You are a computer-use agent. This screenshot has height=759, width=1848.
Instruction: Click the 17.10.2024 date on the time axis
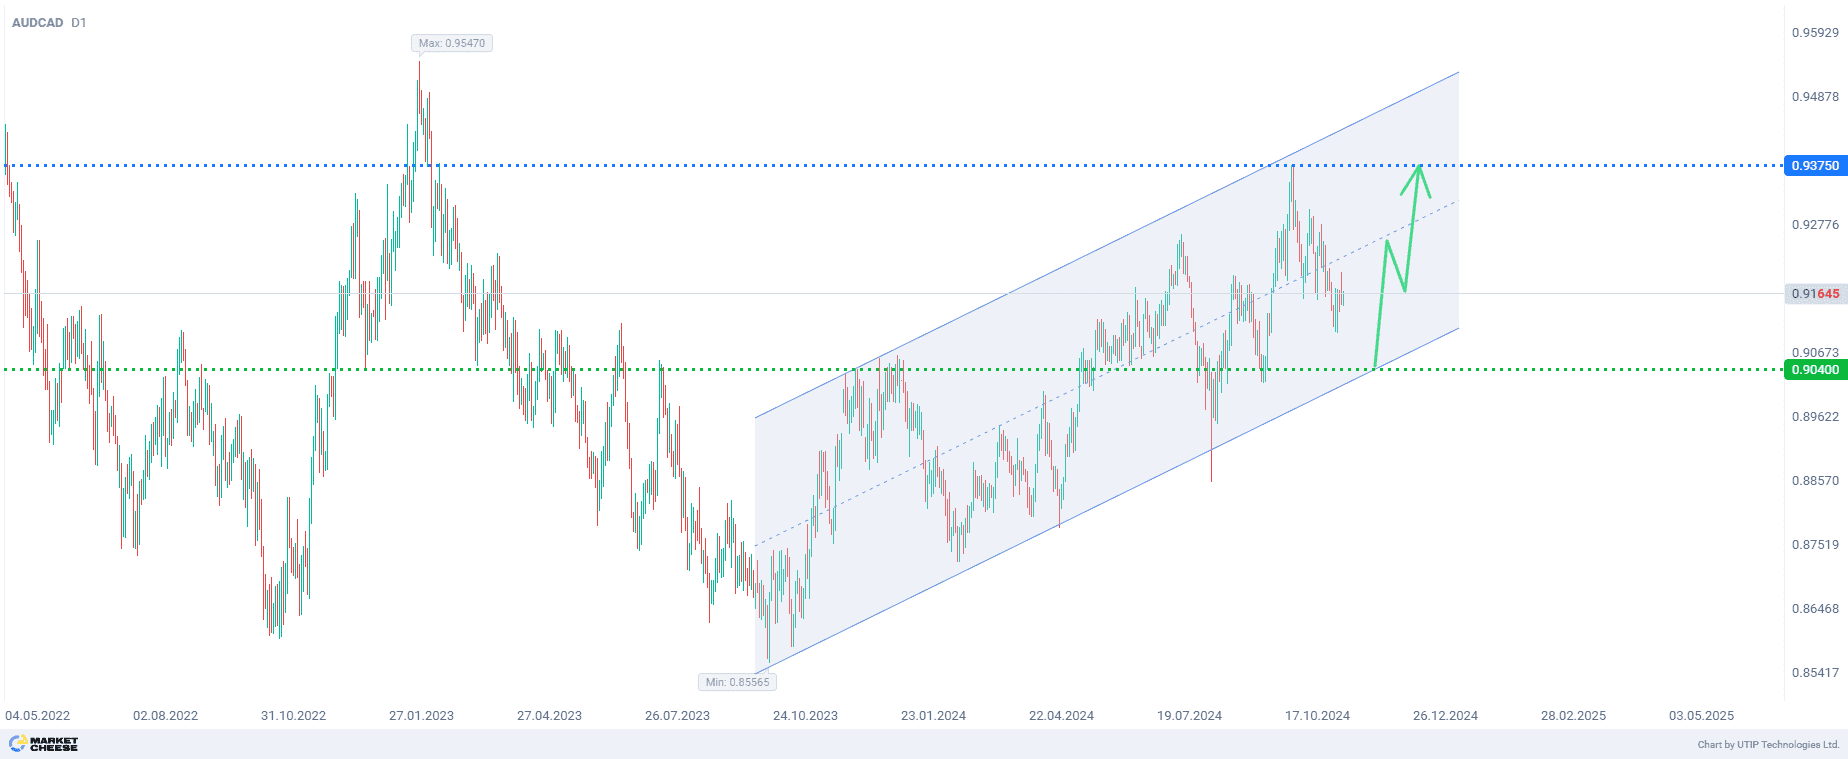point(1317,716)
